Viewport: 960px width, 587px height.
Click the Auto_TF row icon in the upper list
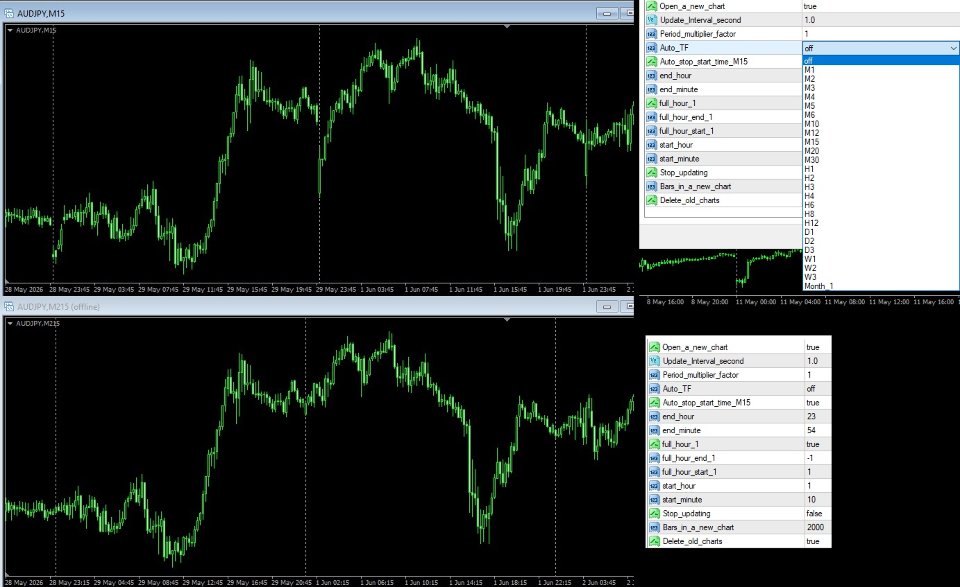651,48
